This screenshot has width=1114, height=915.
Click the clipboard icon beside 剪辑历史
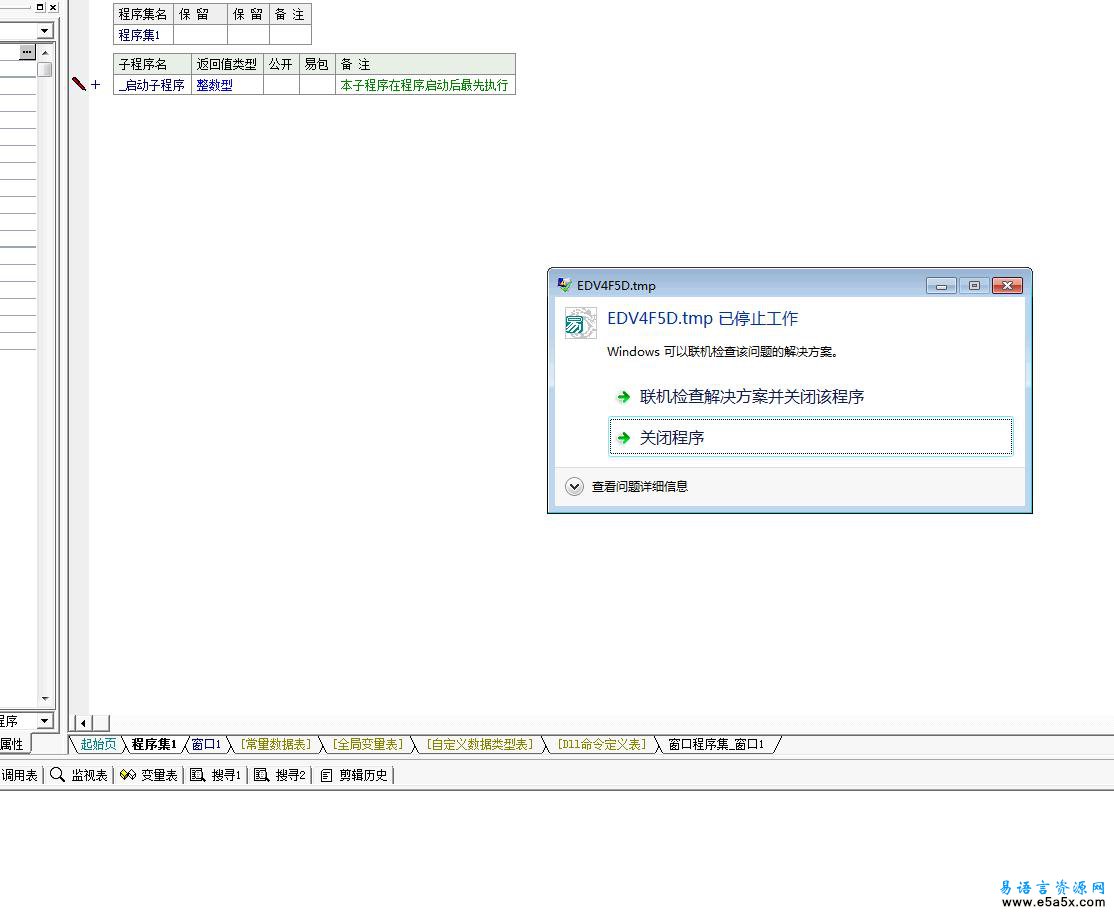[x=326, y=775]
